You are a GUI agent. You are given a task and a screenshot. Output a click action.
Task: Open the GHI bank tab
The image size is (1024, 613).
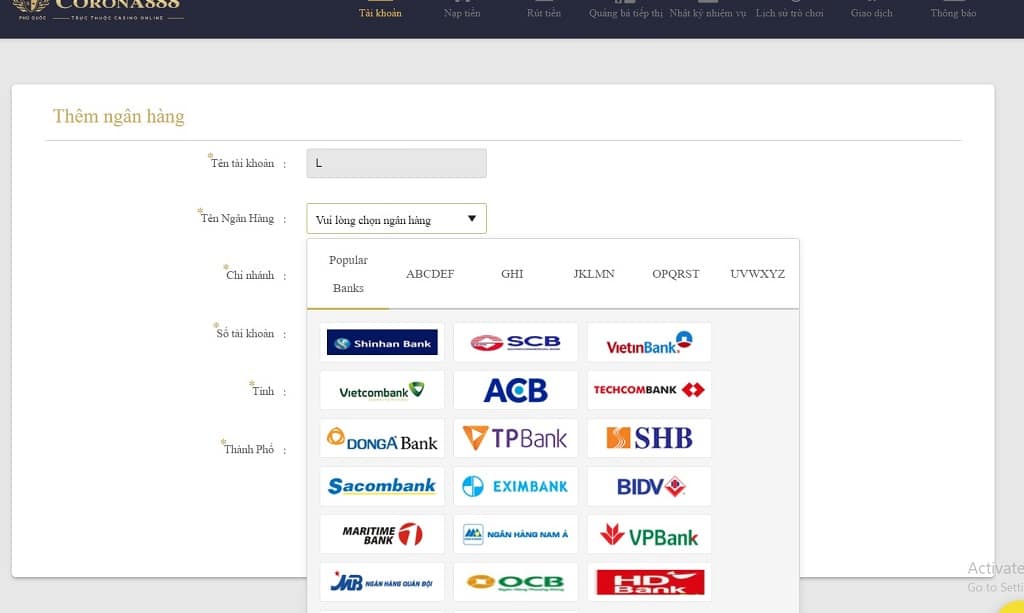pos(512,274)
